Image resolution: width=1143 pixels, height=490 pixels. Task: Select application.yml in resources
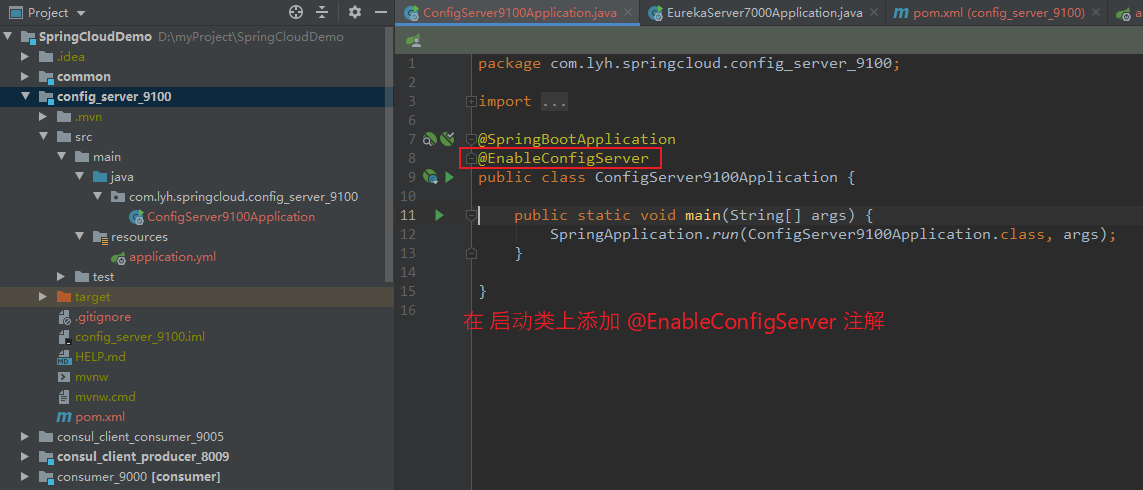coord(173,257)
